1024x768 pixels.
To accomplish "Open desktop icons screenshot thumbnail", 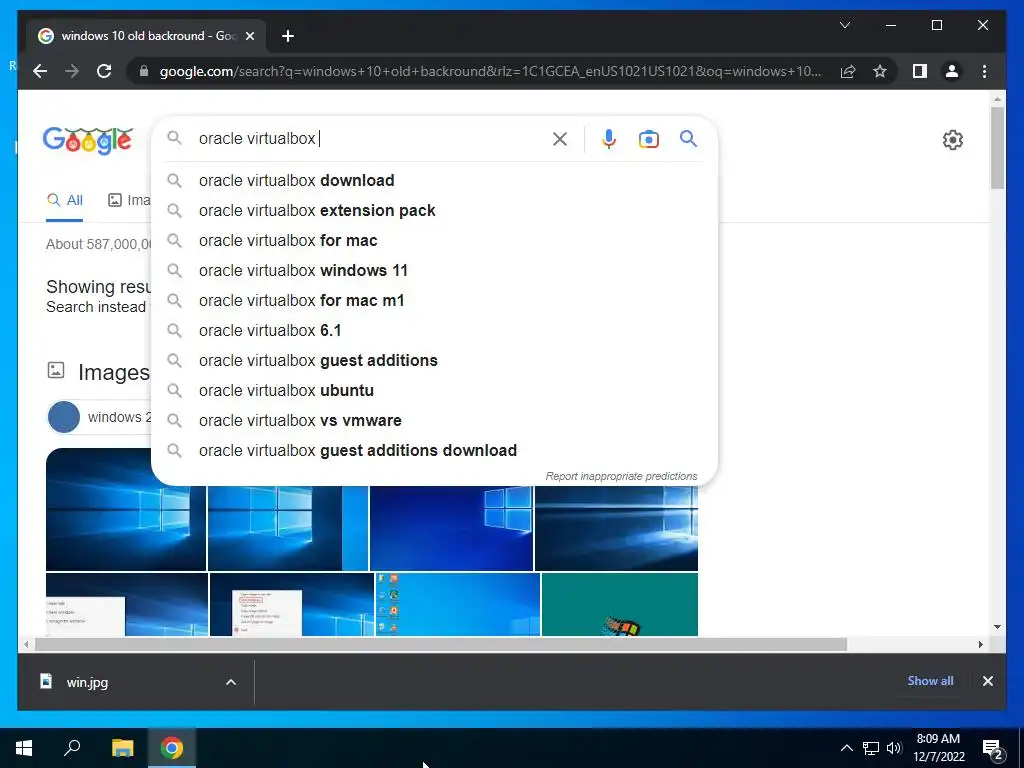I will coord(458,604).
